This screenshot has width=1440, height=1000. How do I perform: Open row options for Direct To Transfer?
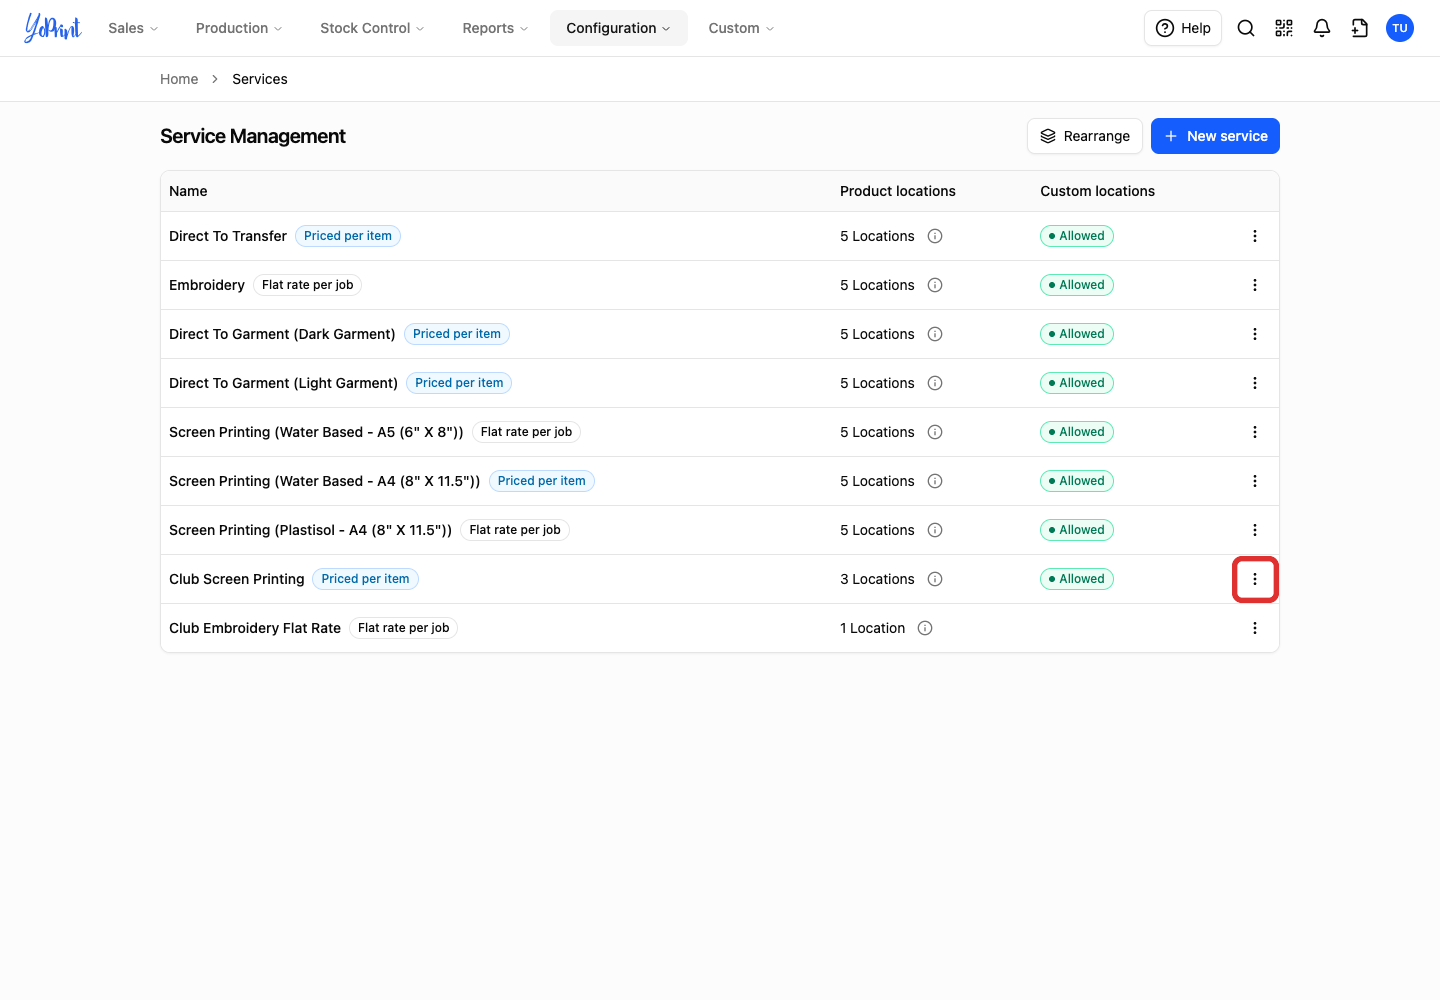click(1255, 236)
